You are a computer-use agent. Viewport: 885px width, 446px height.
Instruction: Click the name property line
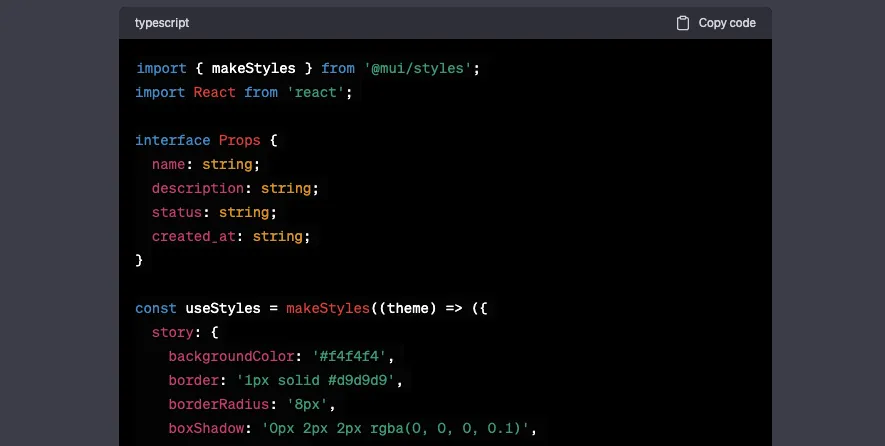click(205, 164)
